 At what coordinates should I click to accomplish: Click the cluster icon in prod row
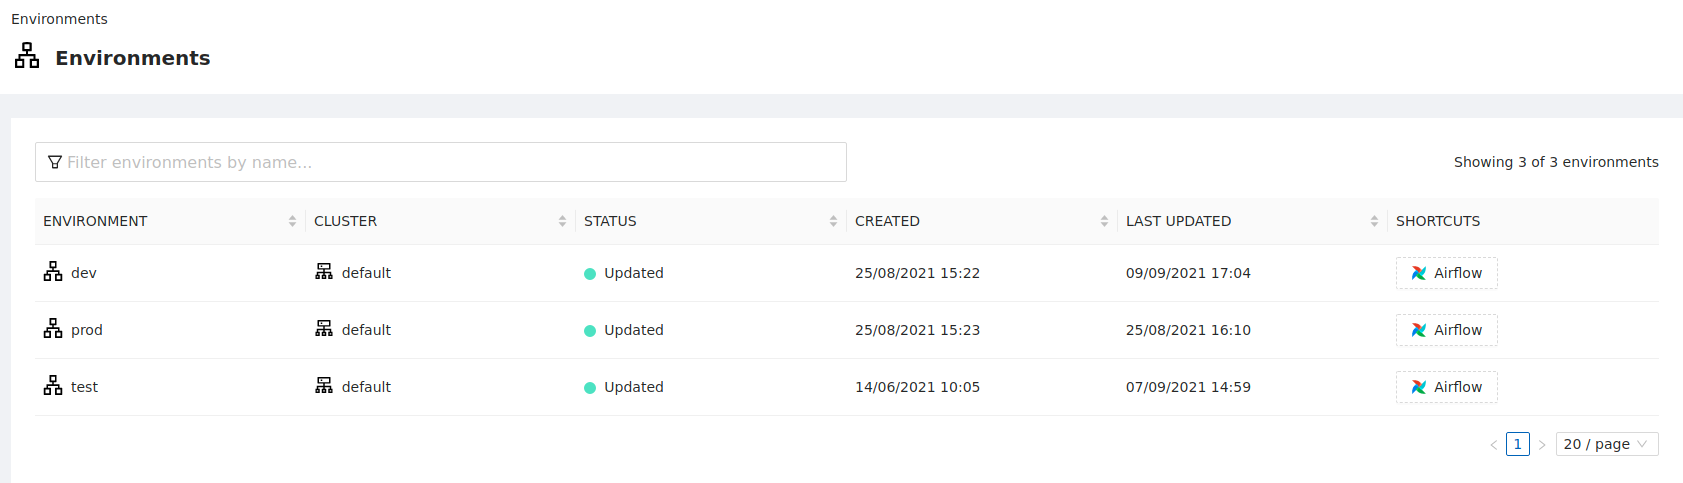coord(324,329)
